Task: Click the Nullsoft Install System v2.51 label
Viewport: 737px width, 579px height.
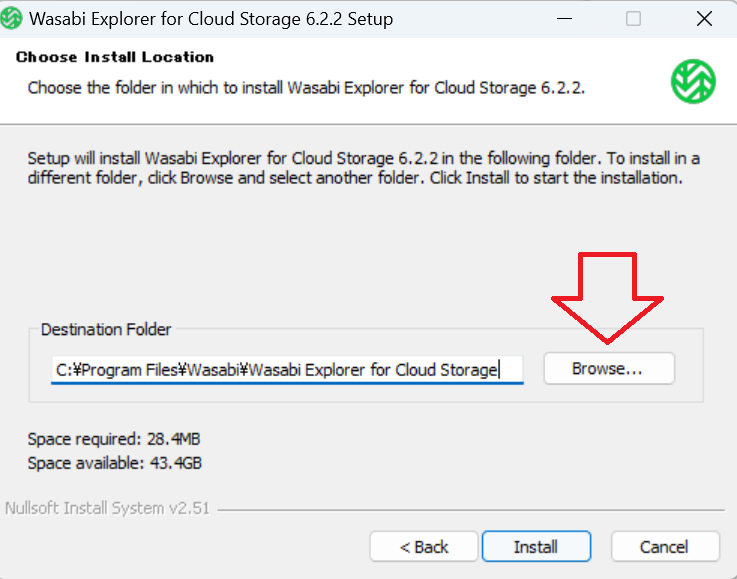Action: tap(107, 508)
